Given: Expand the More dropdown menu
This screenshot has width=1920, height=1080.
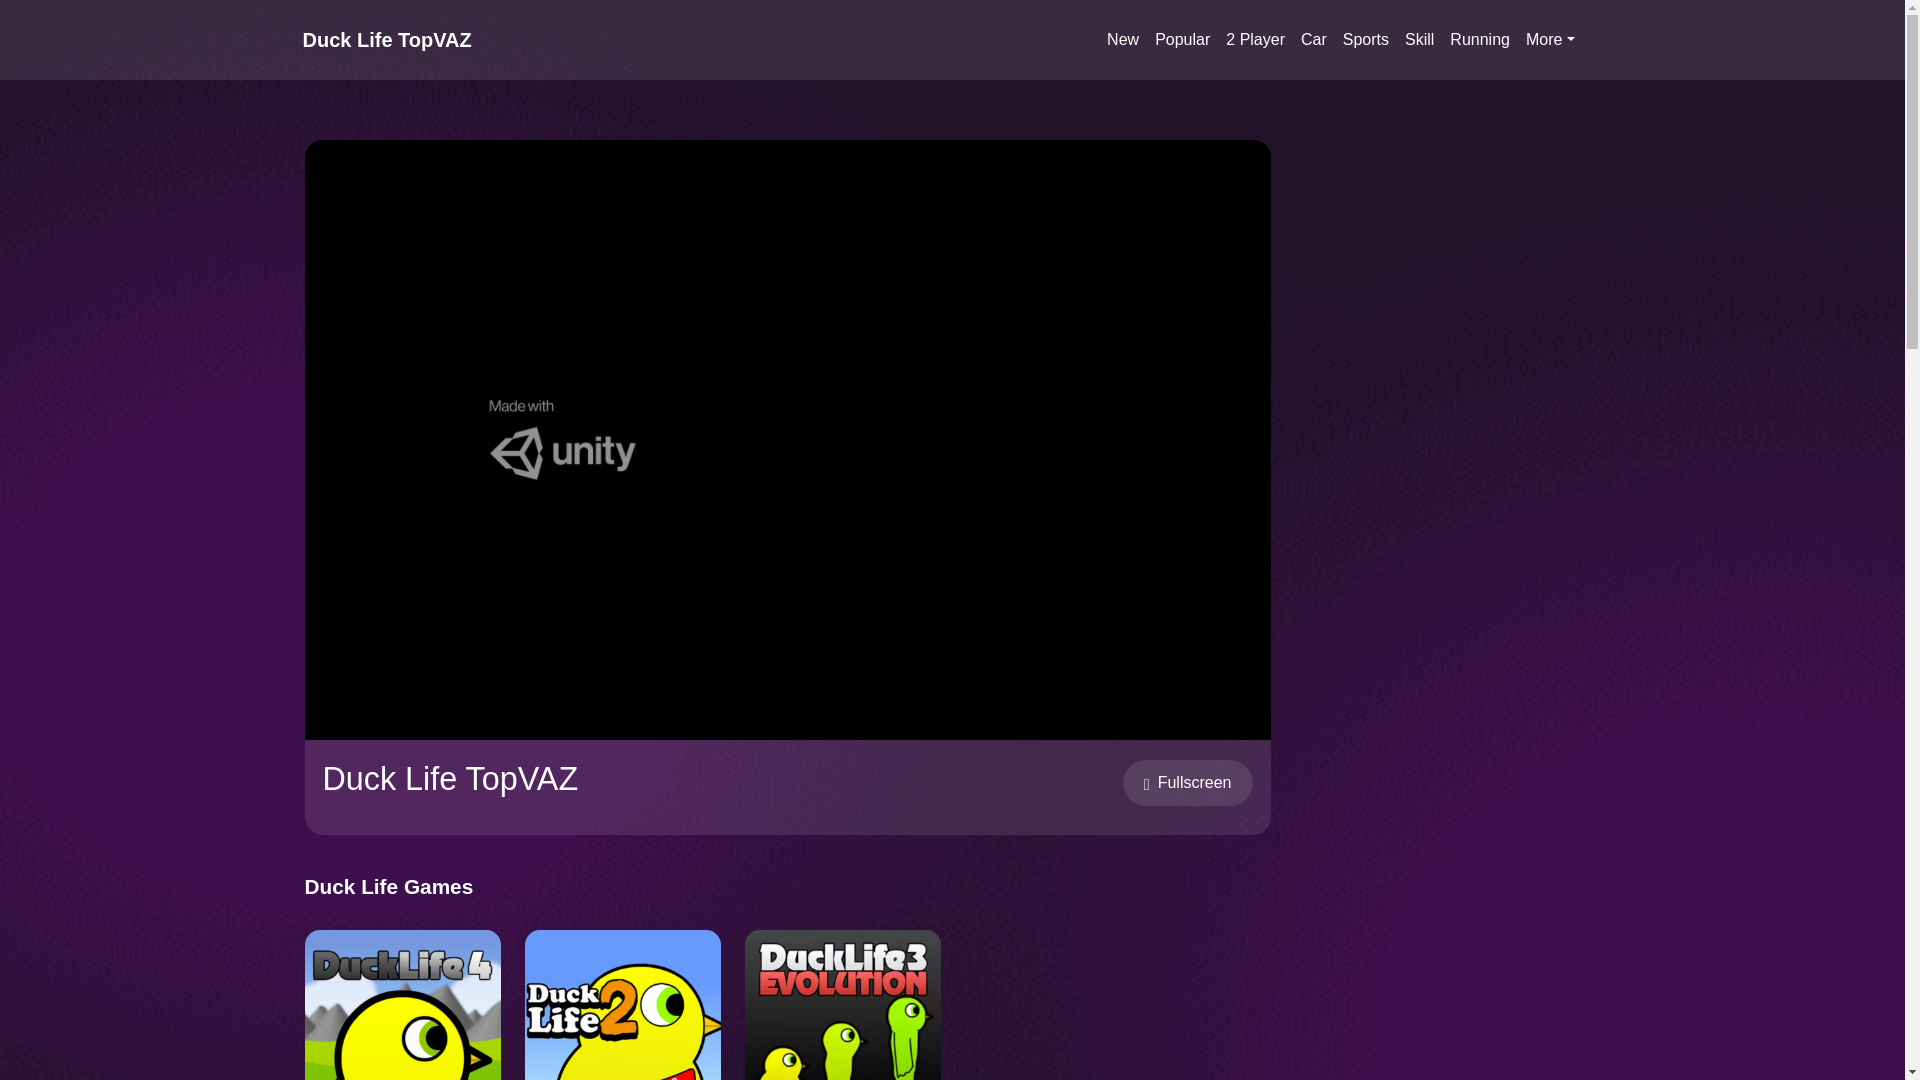Looking at the screenshot, I should (x=1549, y=40).
